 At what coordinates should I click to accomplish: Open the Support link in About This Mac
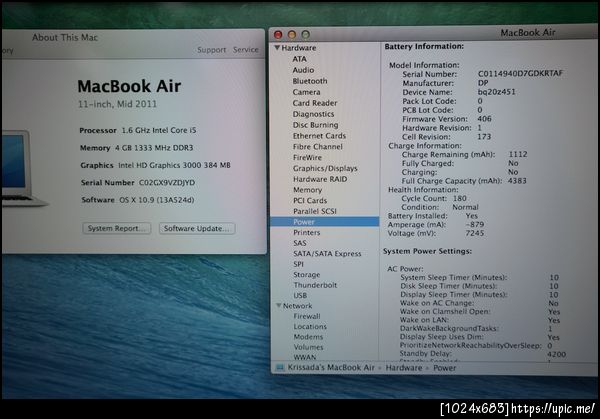click(212, 50)
